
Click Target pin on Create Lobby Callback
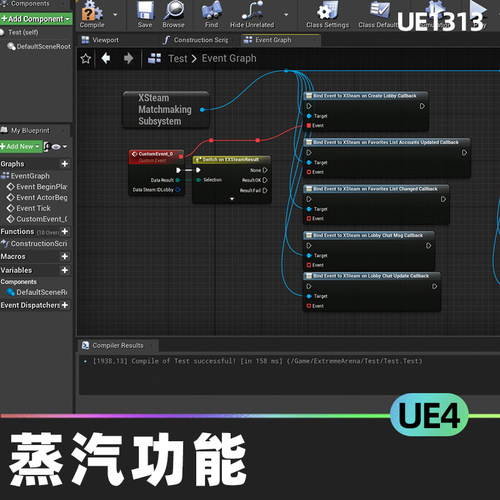[x=309, y=116]
